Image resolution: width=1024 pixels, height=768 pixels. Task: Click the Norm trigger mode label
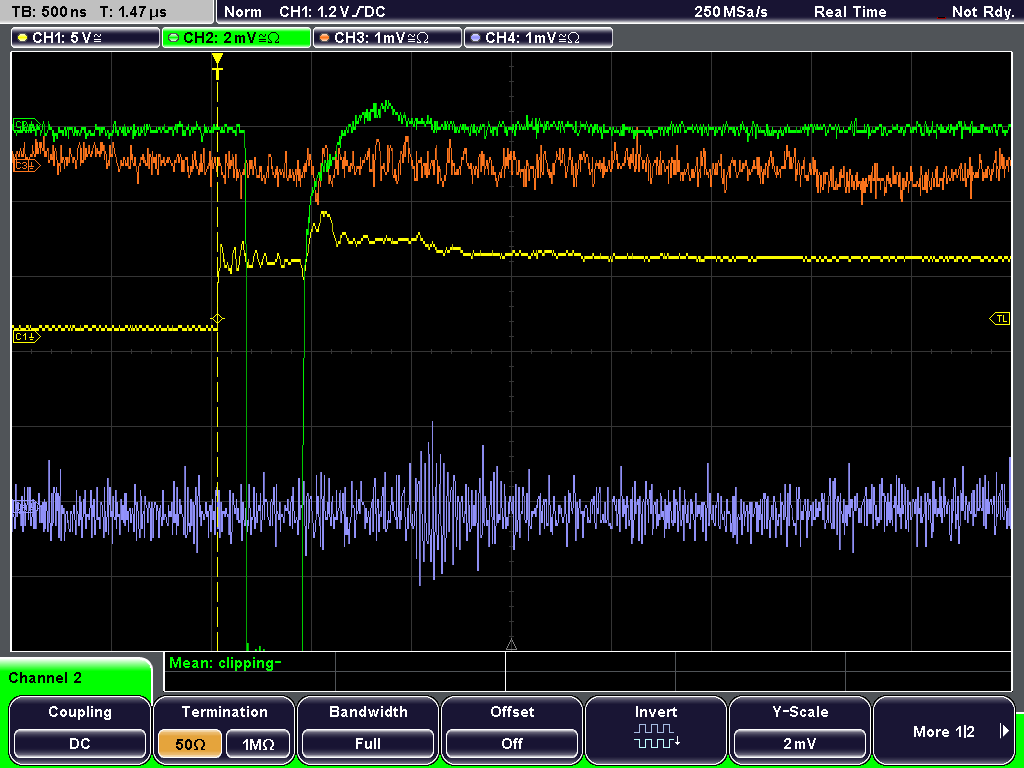[242, 12]
